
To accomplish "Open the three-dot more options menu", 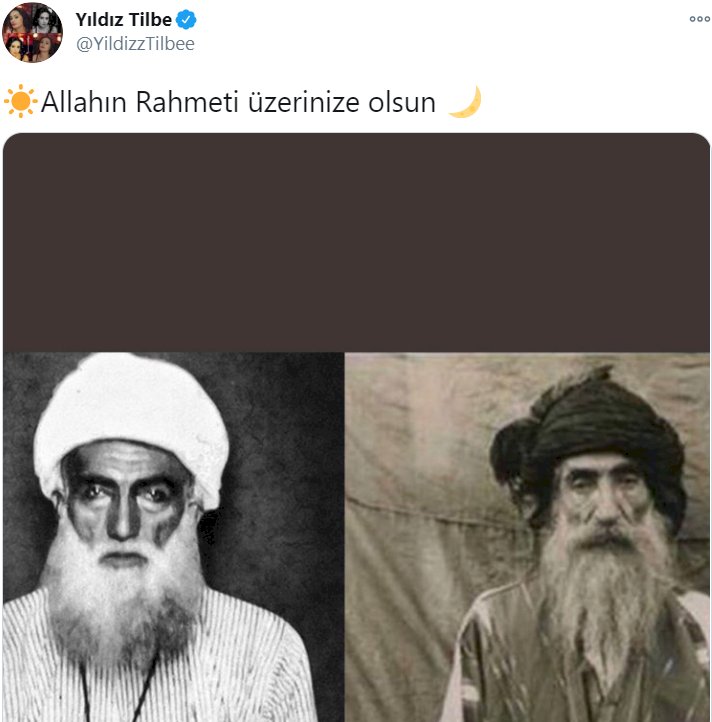I will [699, 19].
